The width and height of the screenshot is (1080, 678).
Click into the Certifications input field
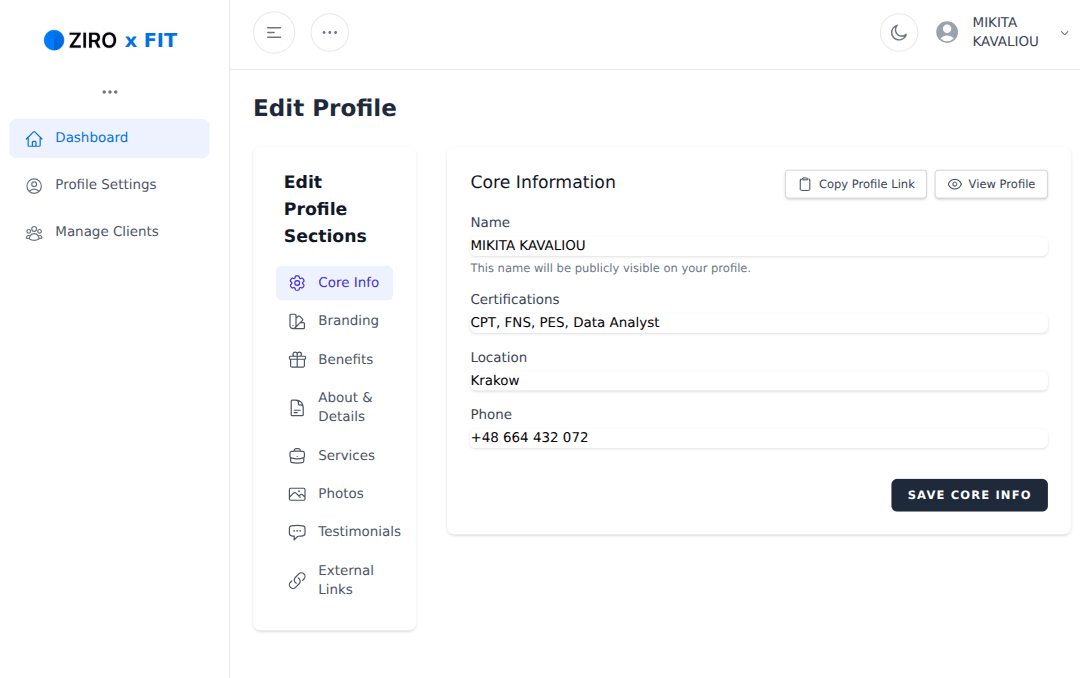tap(758, 323)
